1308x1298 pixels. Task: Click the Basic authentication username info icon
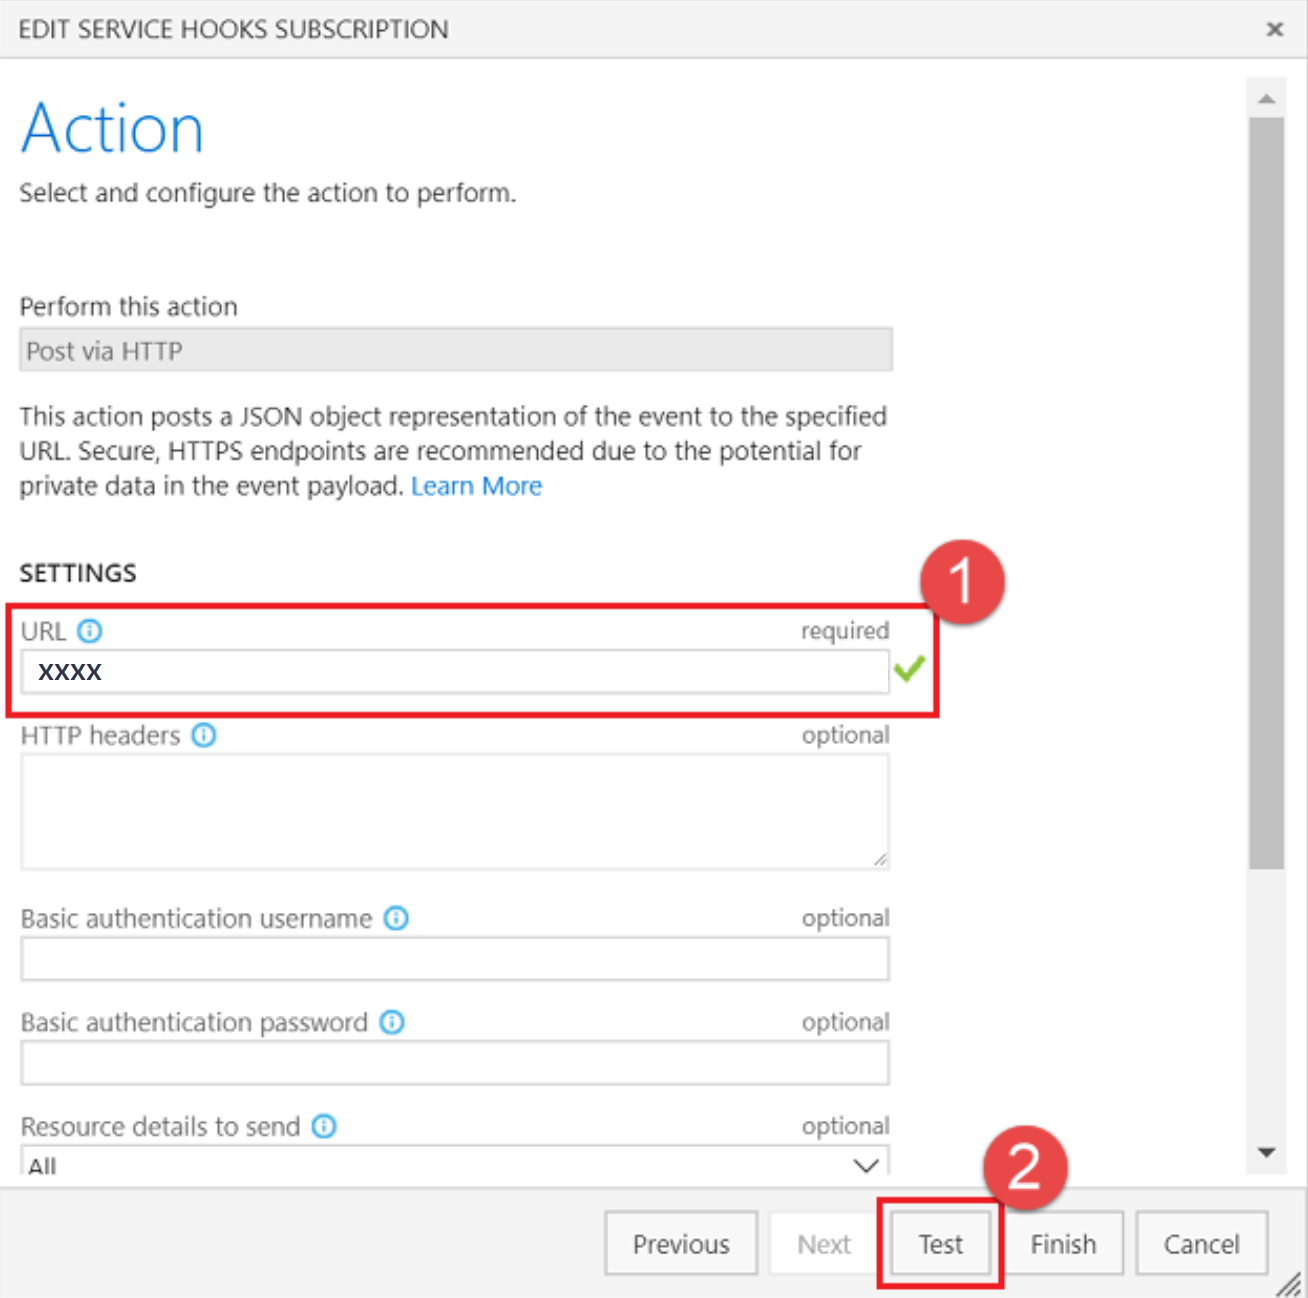coord(396,918)
